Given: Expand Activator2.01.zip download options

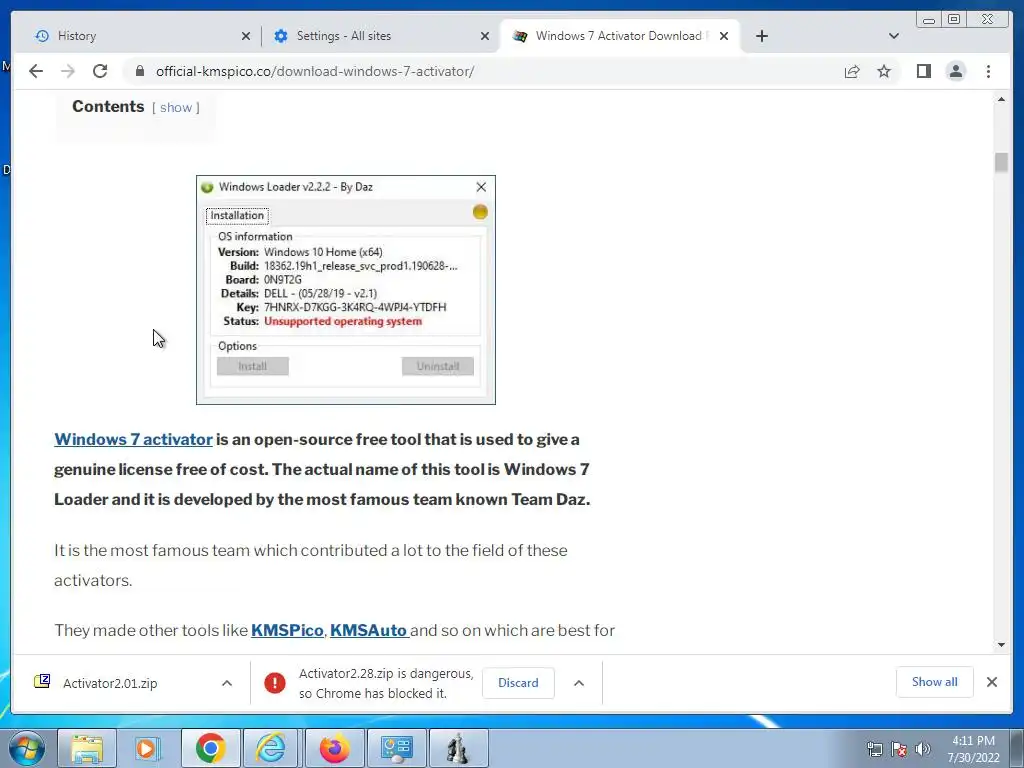Looking at the screenshot, I should point(227,683).
